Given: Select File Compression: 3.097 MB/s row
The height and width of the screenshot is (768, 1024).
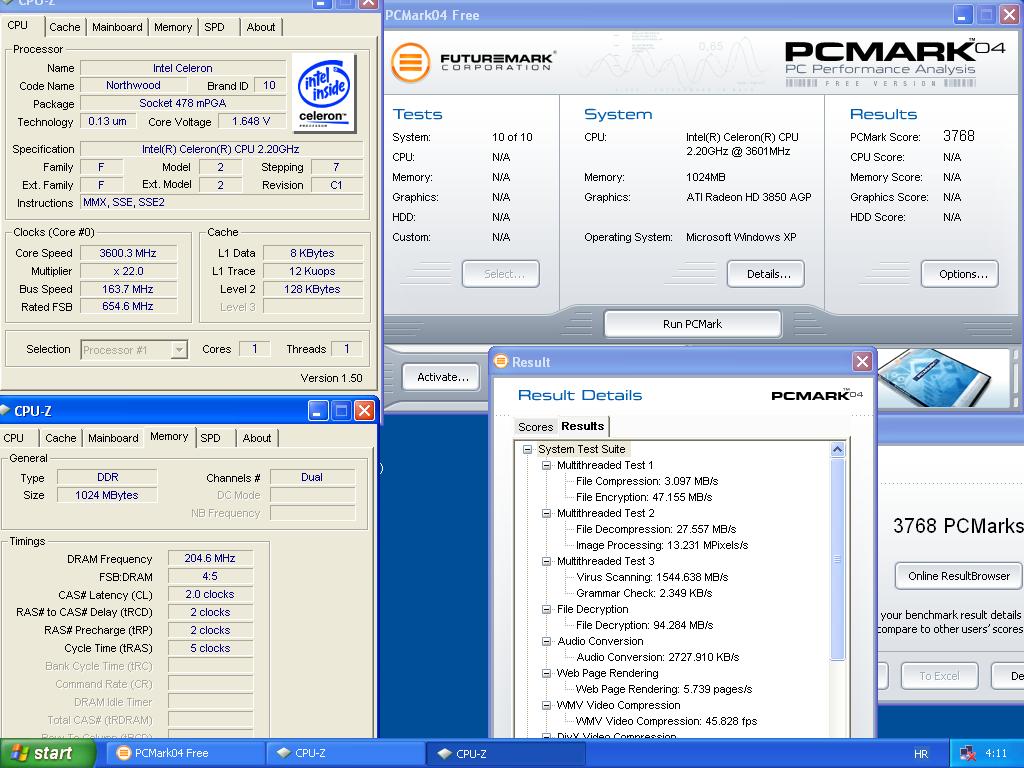Looking at the screenshot, I should point(647,481).
